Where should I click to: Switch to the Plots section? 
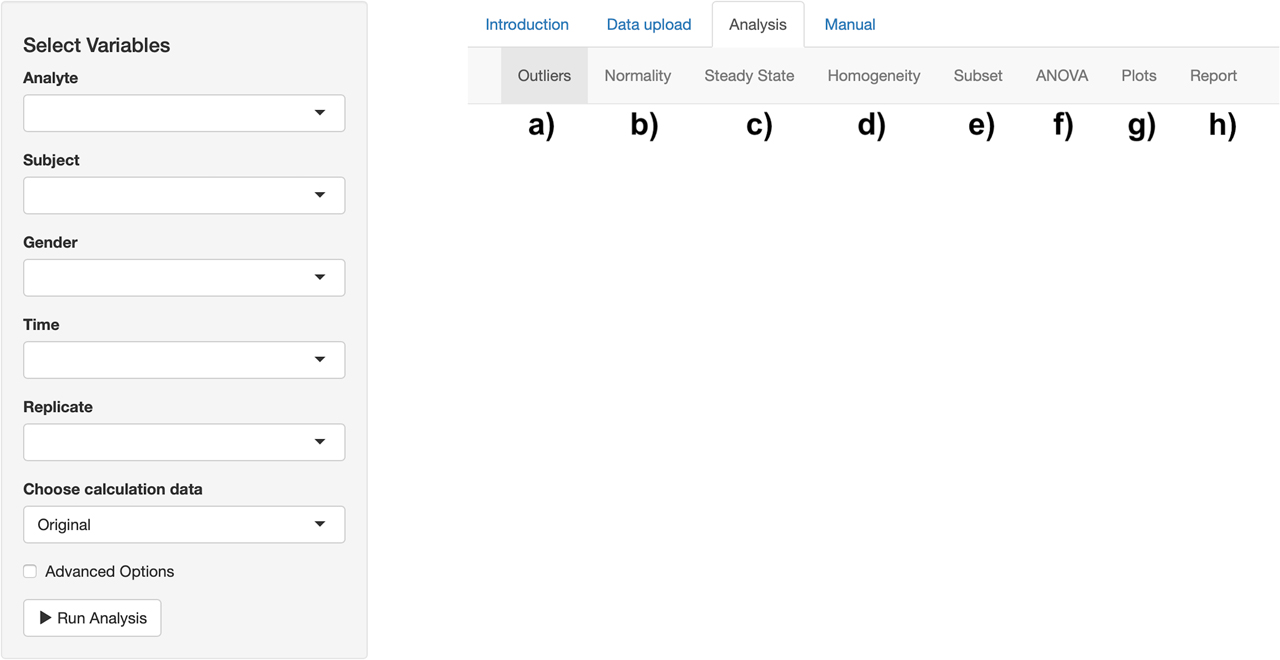(1138, 75)
